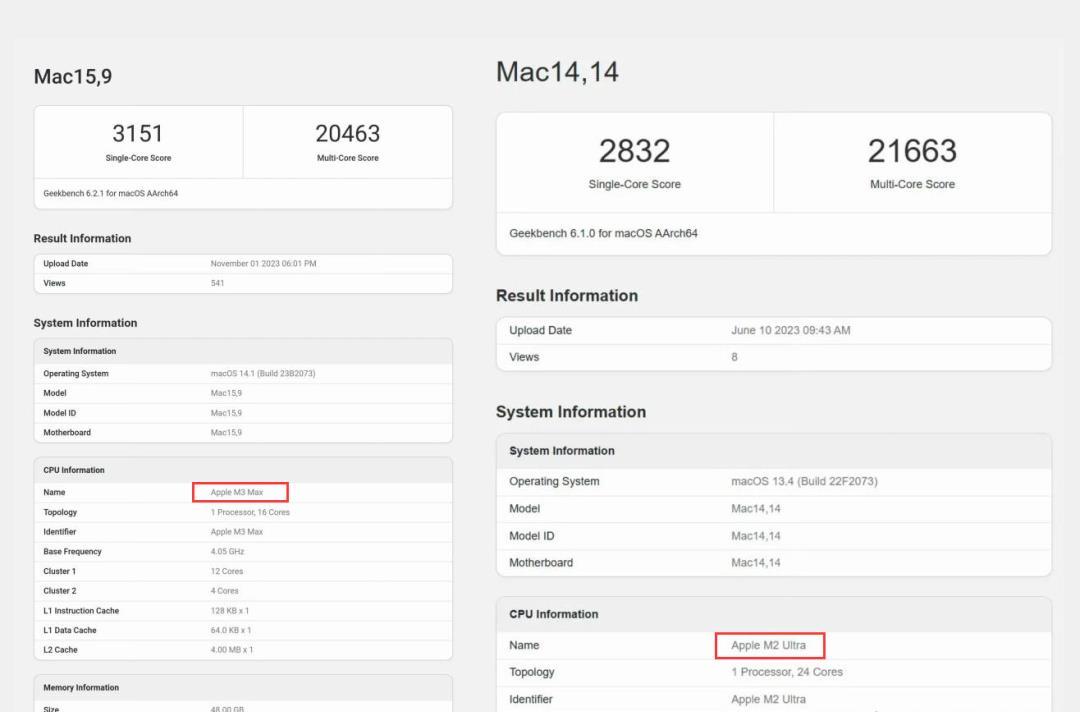Select the 20463 multi-core score
1080x712 pixels.
coord(347,133)
